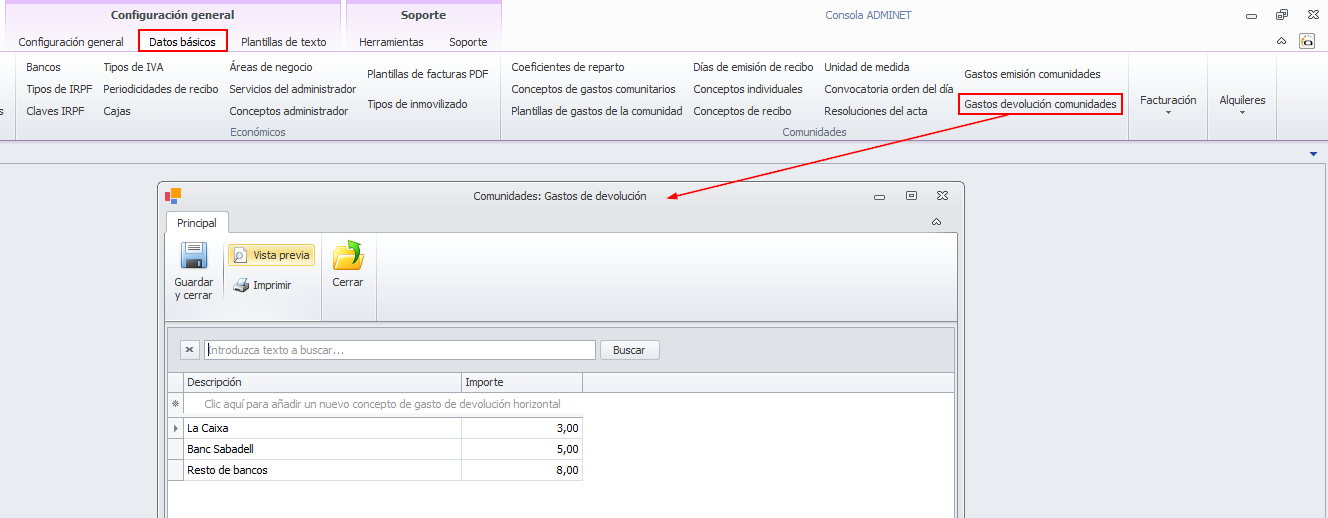Open Tipos de IVA
The height and width of the screenshot is (518, 1328).
point(133,67)
